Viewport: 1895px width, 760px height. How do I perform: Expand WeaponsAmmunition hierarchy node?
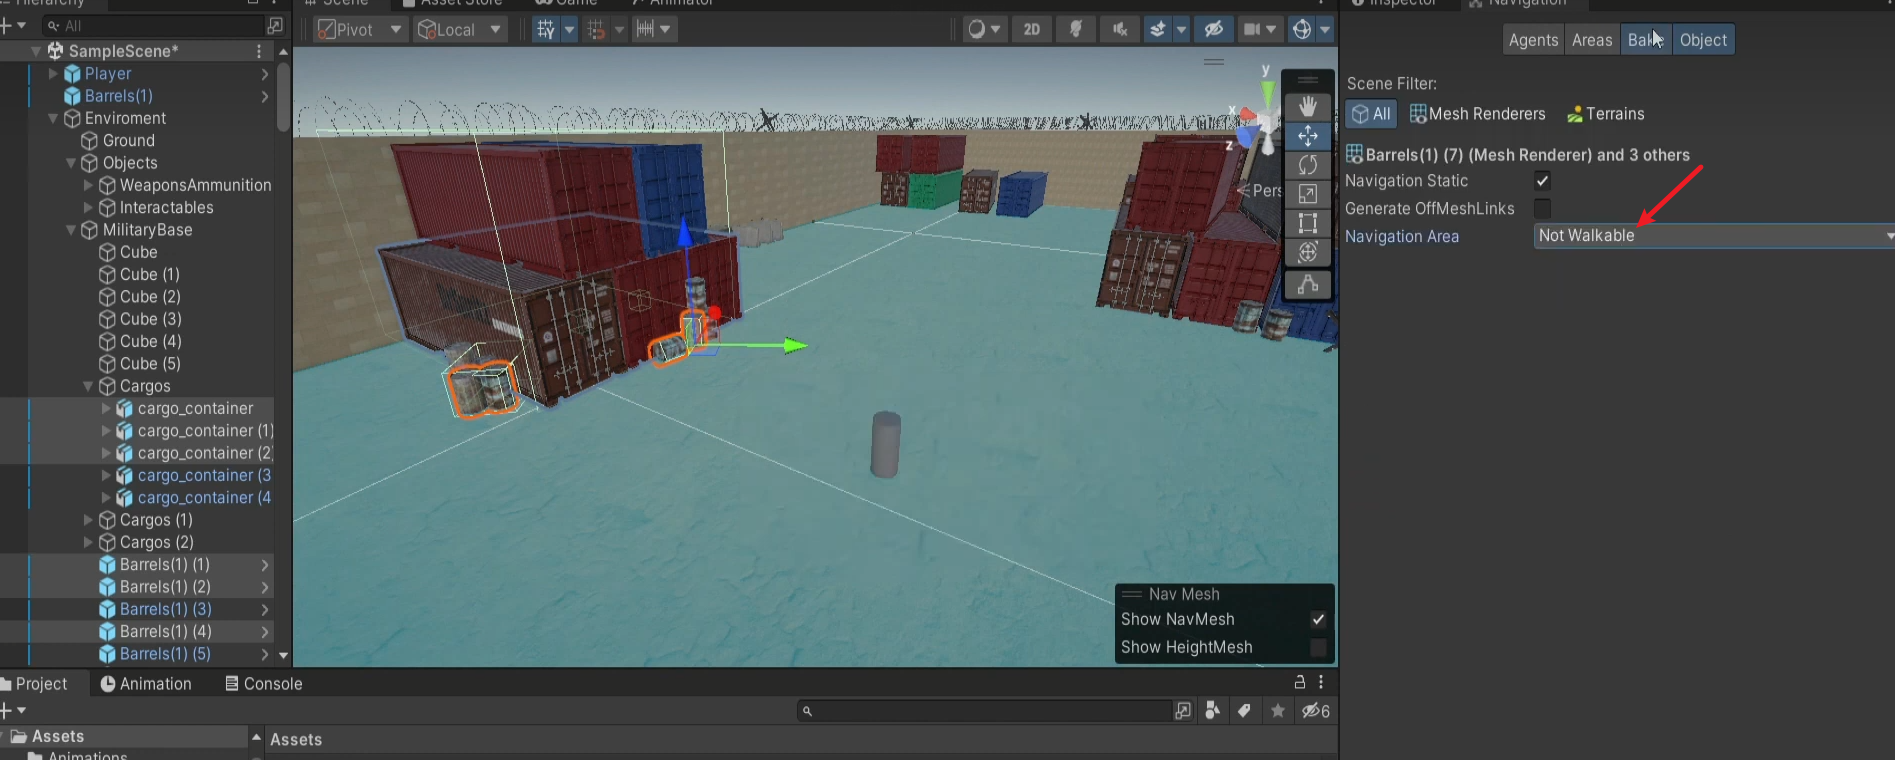(88, 185)
